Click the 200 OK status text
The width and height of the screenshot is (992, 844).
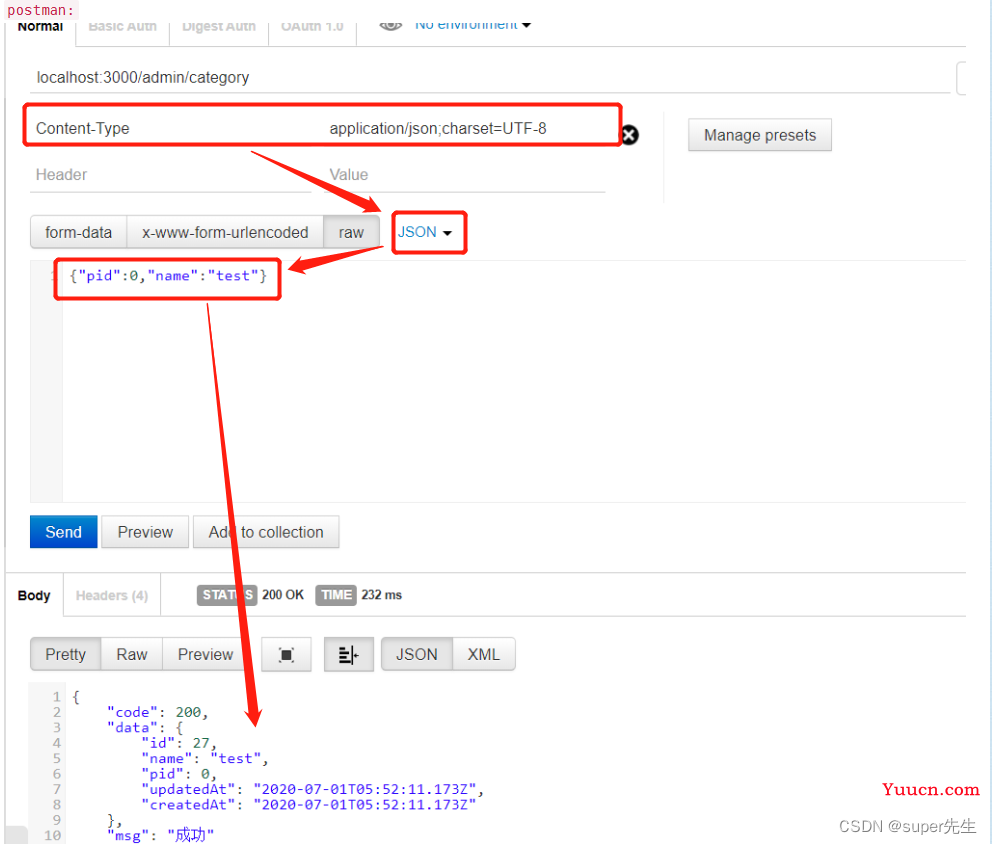283,595
